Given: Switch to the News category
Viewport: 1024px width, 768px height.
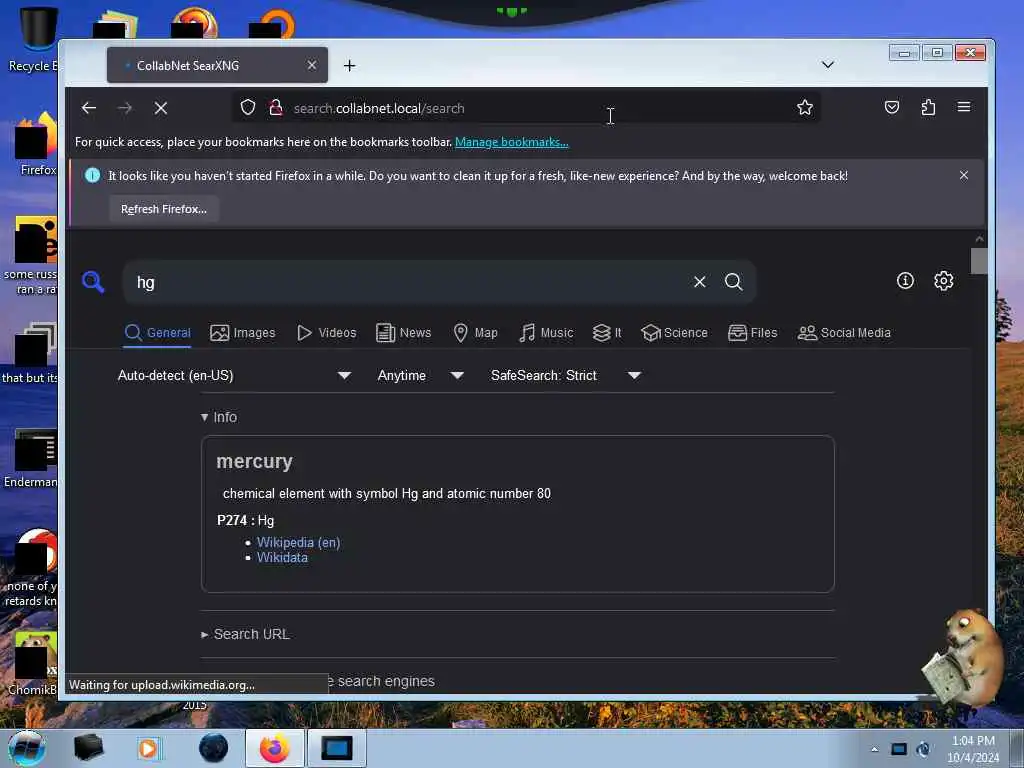Looking at the screenshot, I should click(404, 332).
